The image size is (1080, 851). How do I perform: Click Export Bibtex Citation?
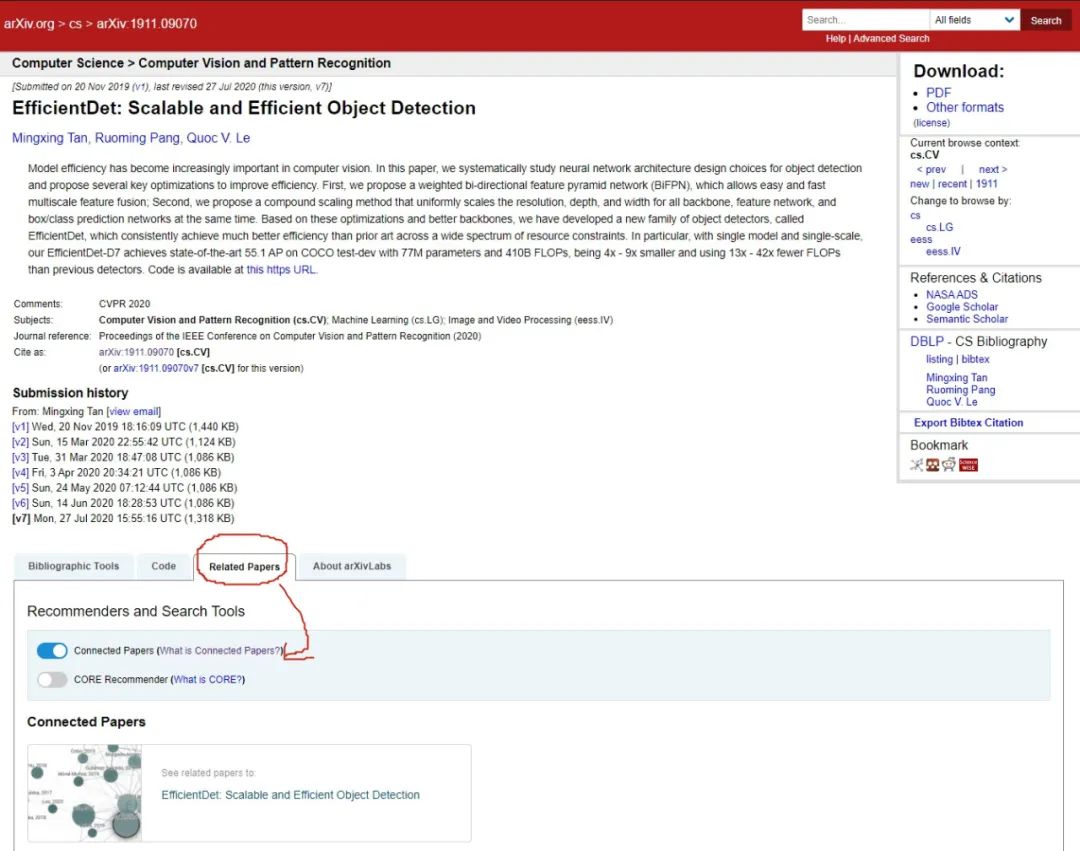968,423
